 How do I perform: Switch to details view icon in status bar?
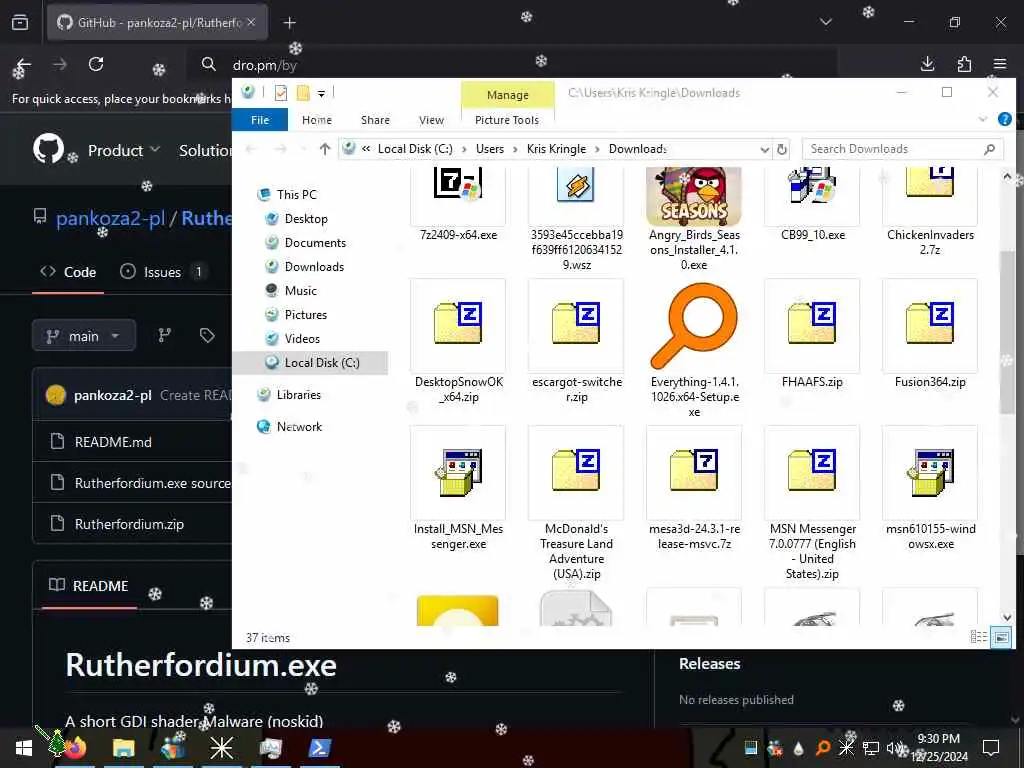(978, 637)
